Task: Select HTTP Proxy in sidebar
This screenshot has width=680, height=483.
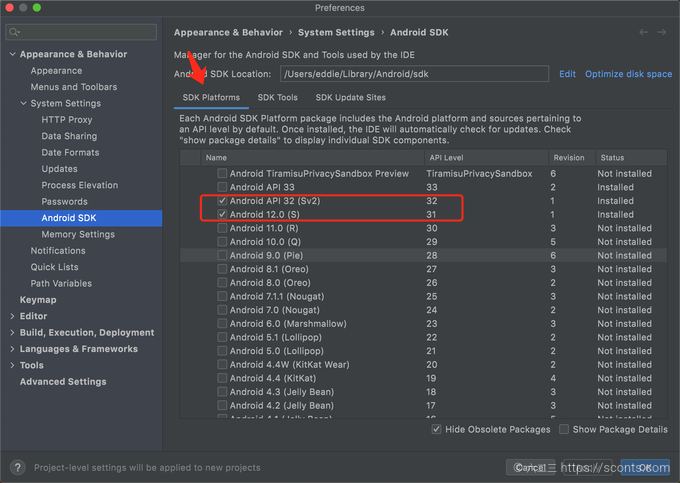Action: [67, 120]
